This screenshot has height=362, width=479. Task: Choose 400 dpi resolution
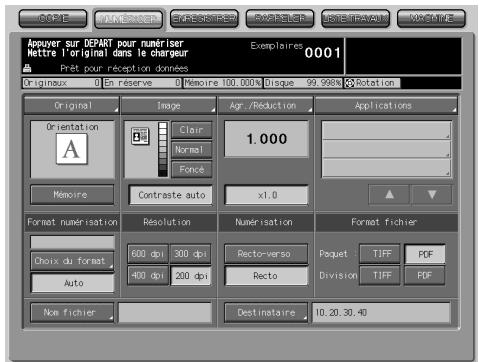[x=148, y=276]
